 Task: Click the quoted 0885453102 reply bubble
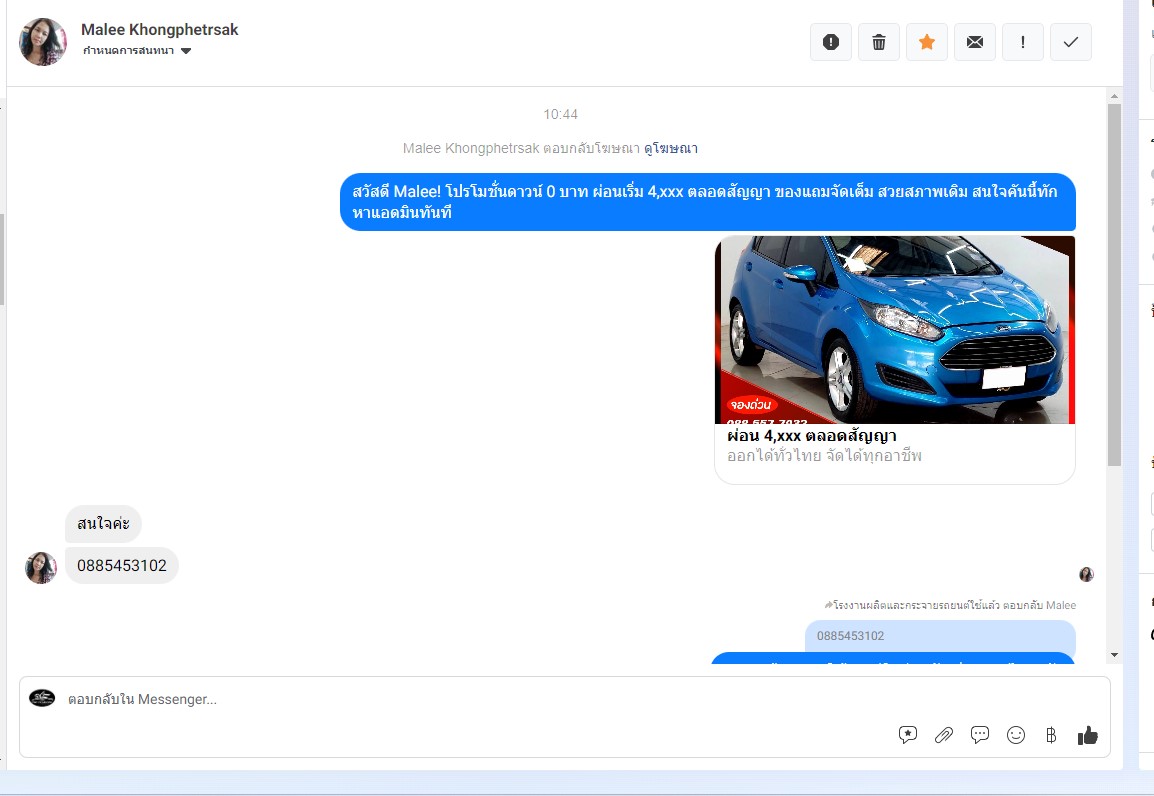pyautogui.click(x=940, y=636)
